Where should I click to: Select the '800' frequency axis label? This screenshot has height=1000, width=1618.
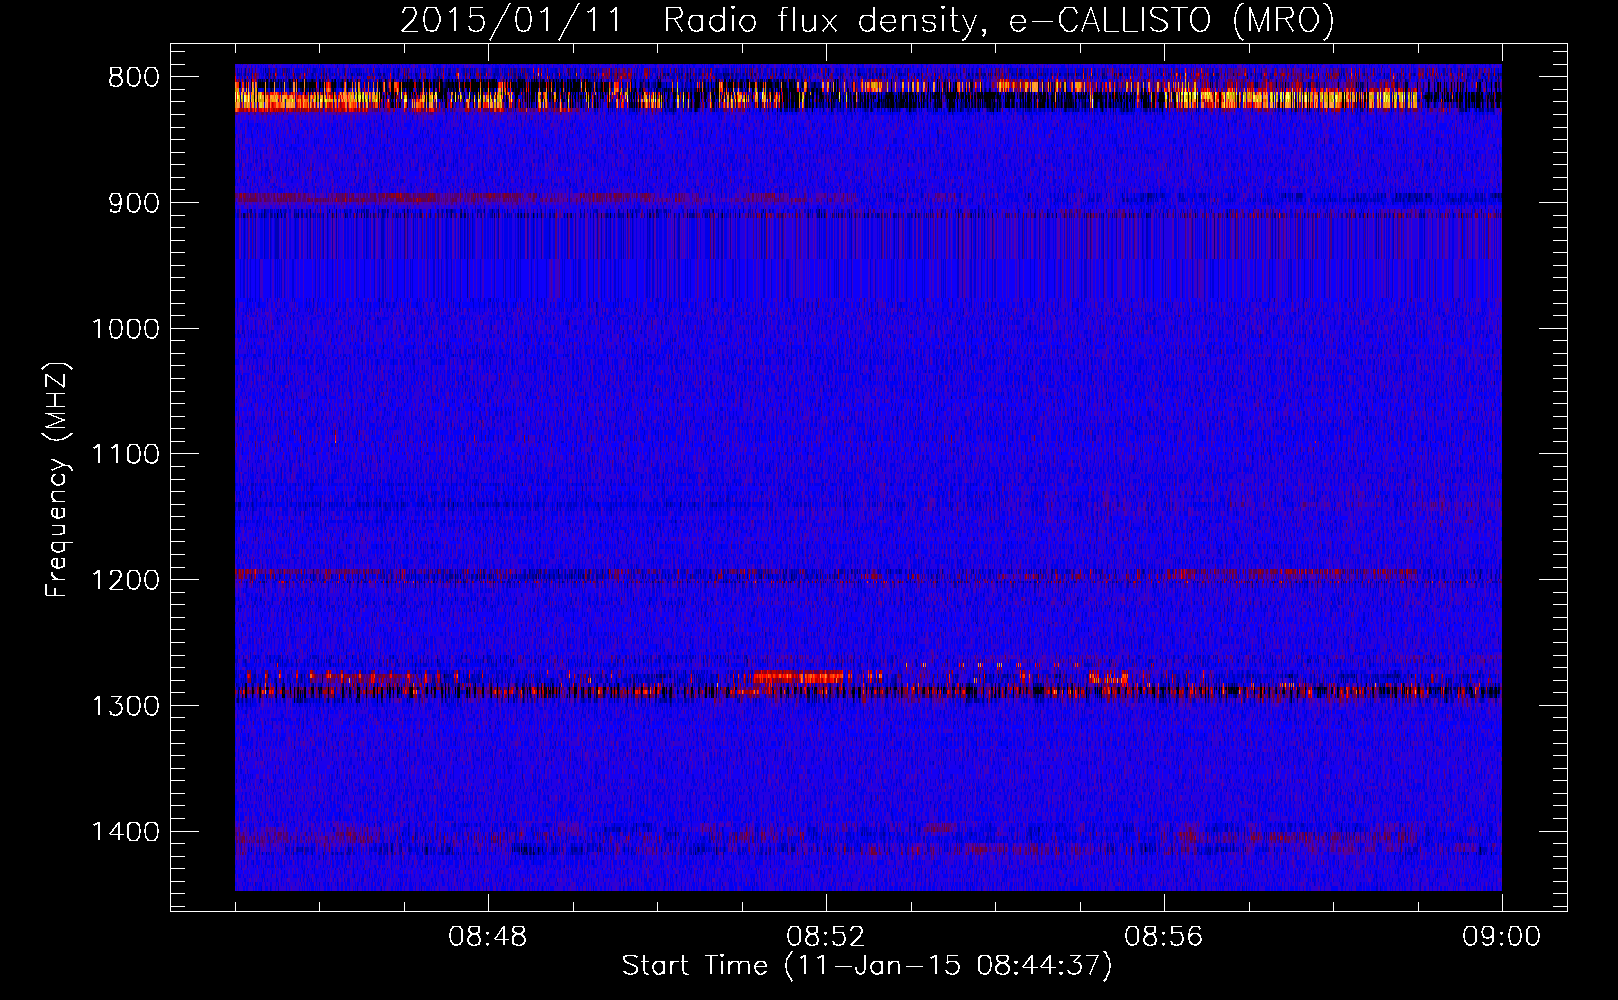(x=133, y=78)
